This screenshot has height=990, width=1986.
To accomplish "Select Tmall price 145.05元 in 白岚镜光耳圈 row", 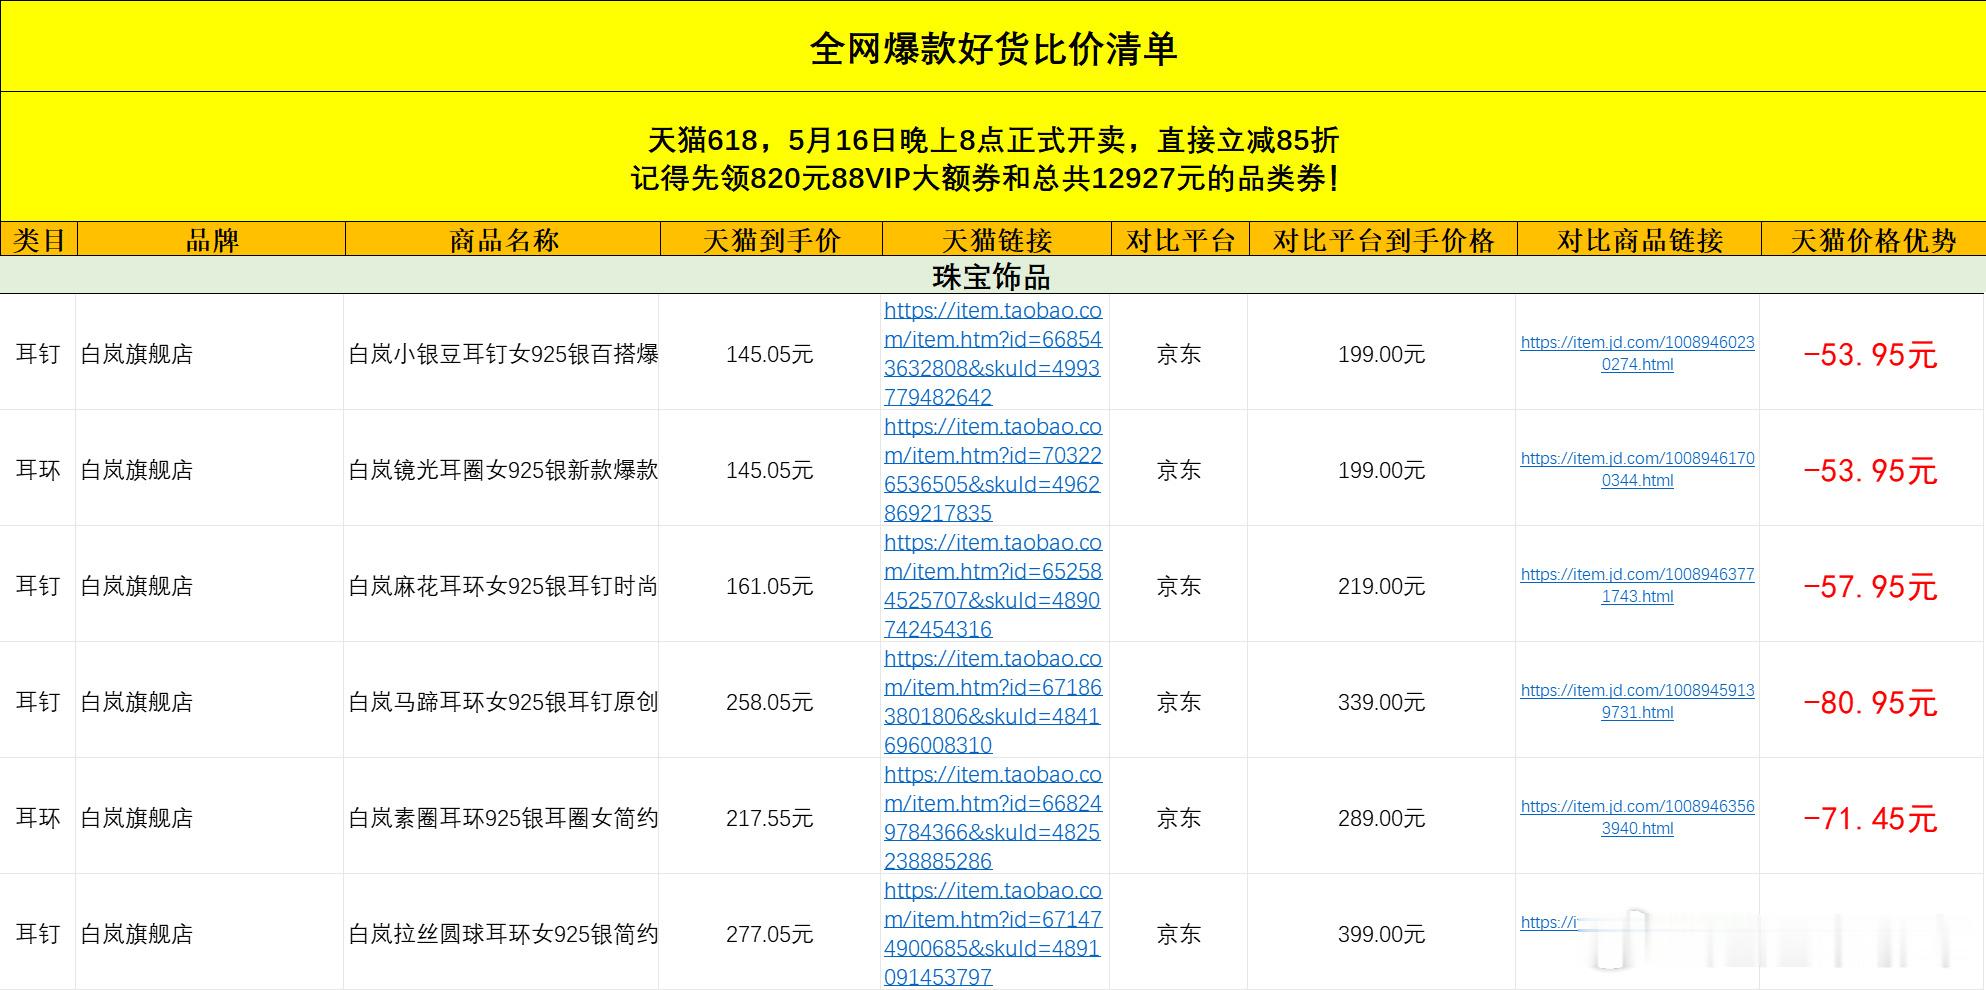I will 769,470.
